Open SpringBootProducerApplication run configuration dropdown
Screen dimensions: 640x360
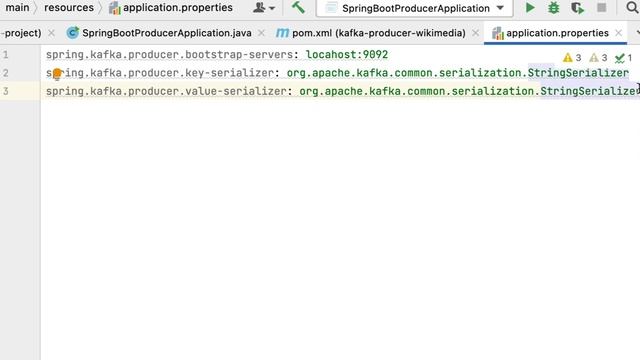tap(415, 8)
